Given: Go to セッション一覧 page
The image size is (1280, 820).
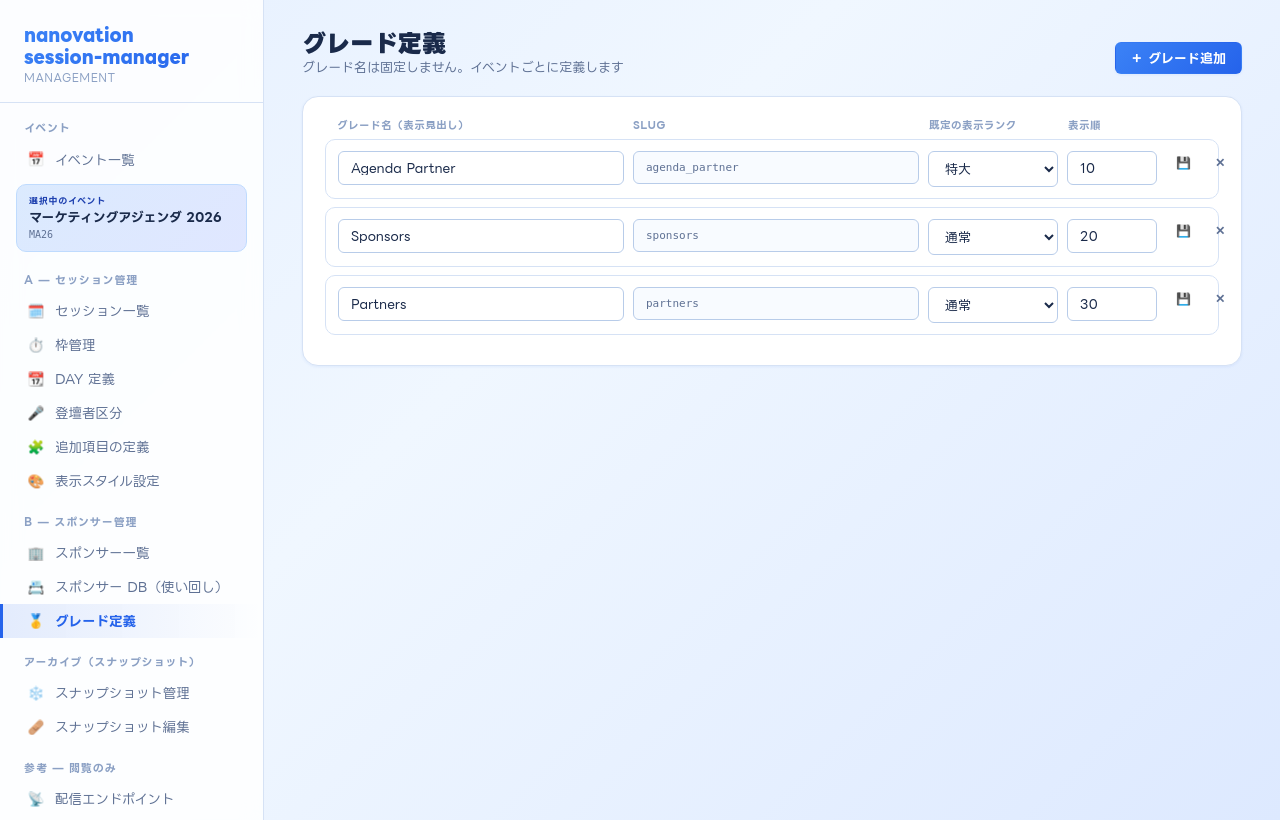Looking at the screenshot, I should 132,311.
